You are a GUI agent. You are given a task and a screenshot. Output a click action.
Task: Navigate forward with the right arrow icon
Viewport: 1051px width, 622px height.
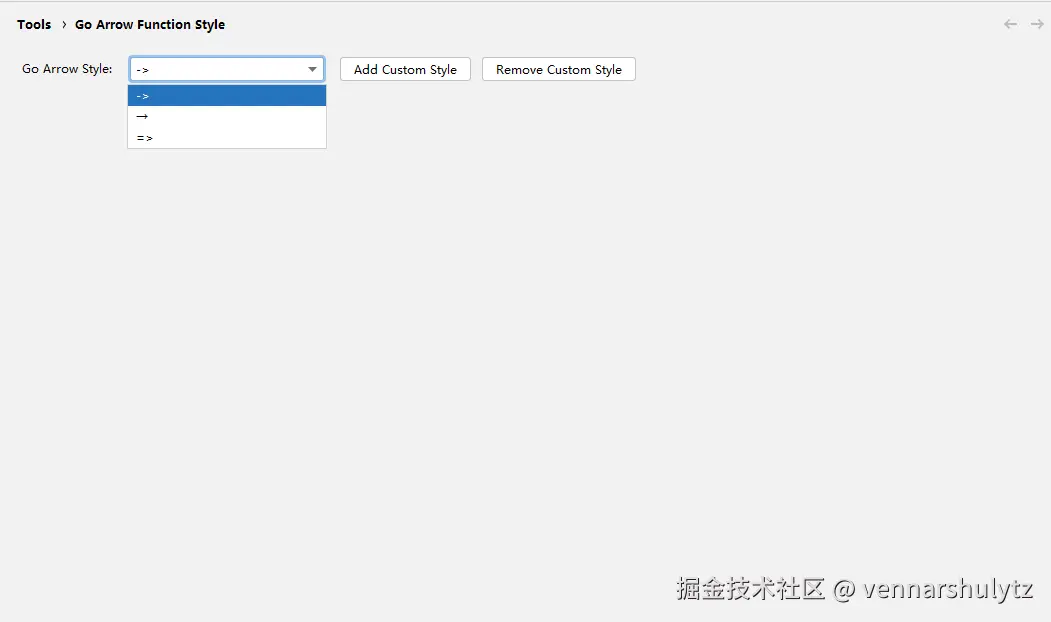point(1037,24)
